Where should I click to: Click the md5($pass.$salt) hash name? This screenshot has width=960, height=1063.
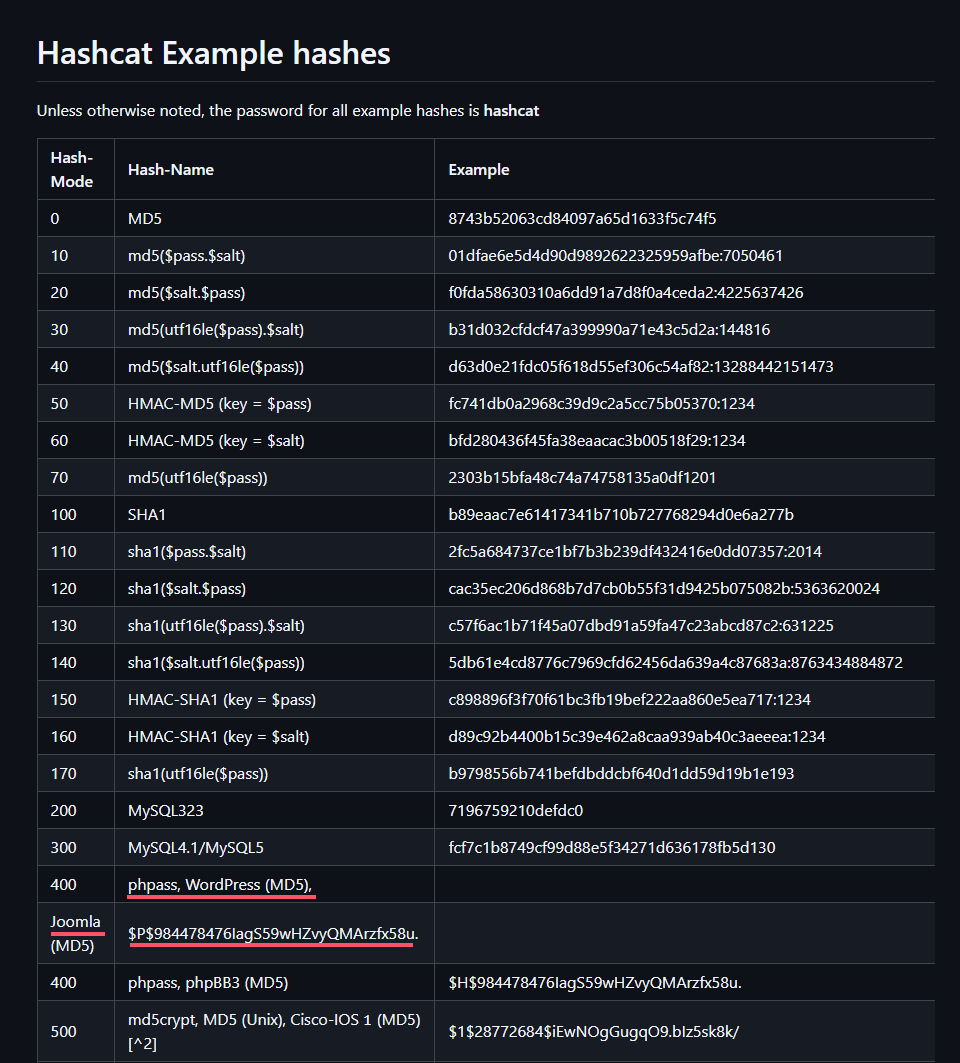pyautogui.click(x=187, y=256)
